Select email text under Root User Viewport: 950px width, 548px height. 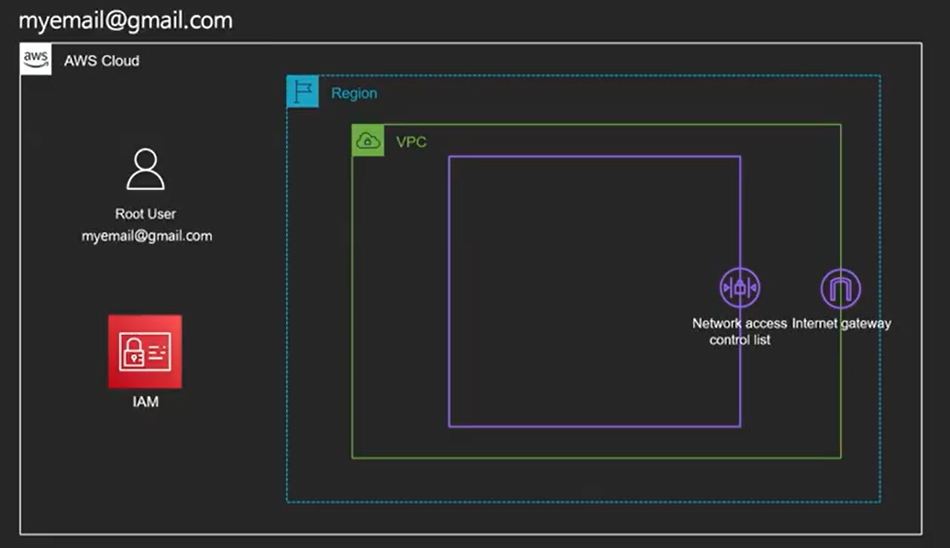(147, 236)
